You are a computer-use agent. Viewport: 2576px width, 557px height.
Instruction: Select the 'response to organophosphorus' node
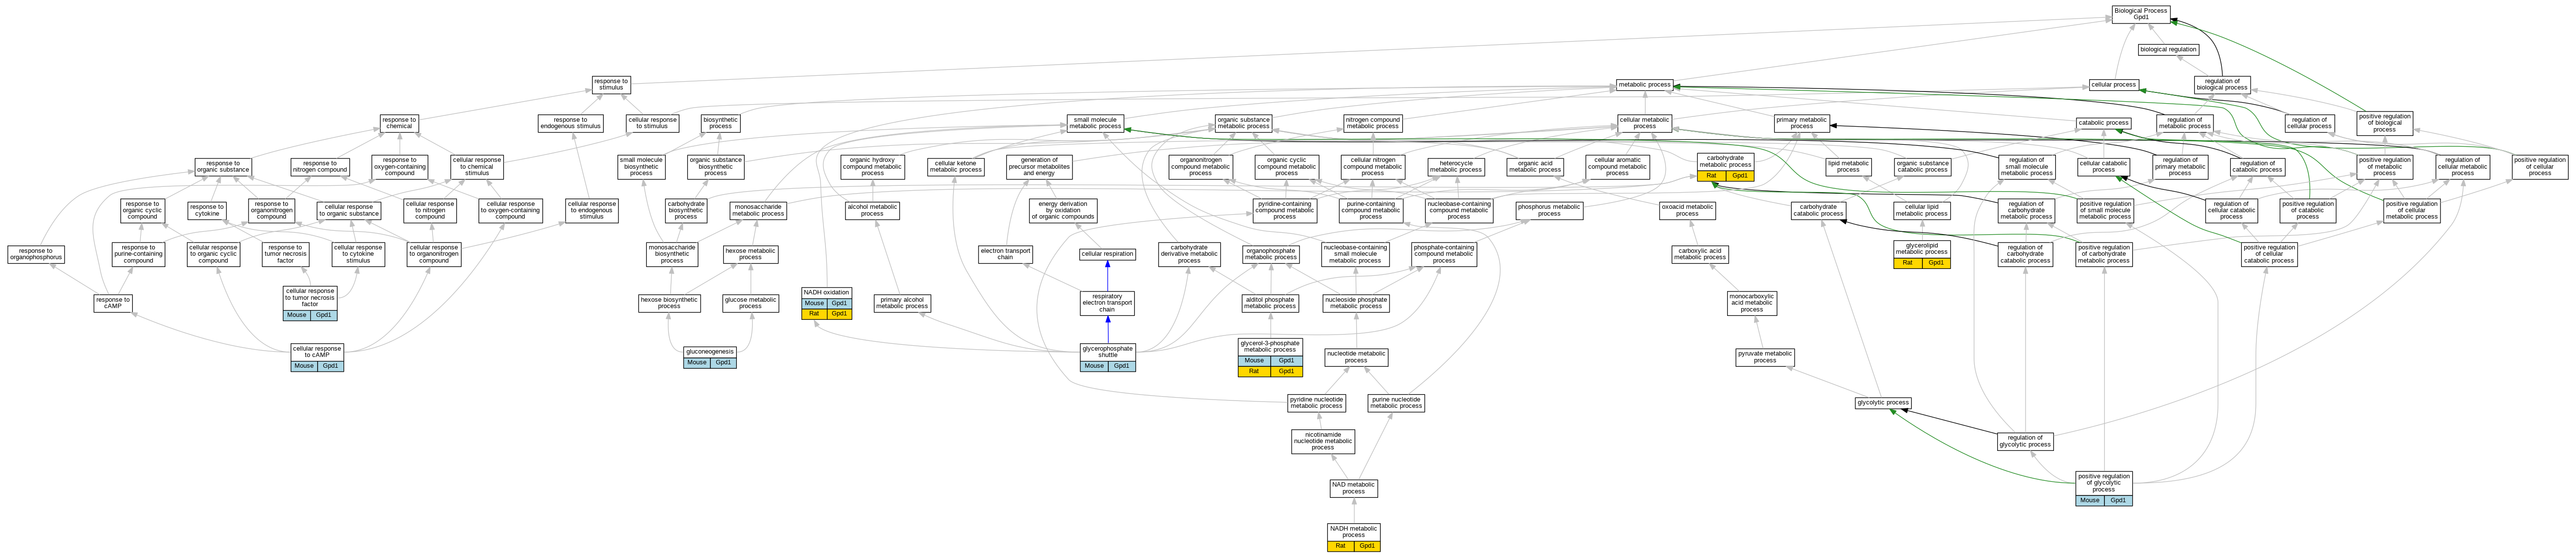36,254
